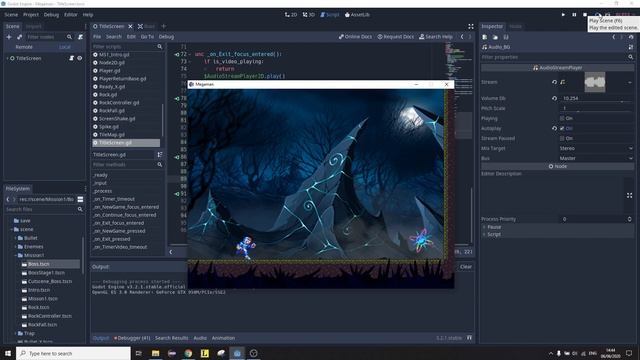640x360 pixels.
Task: Expand the Editor Description text box
Action: point(629,196)
